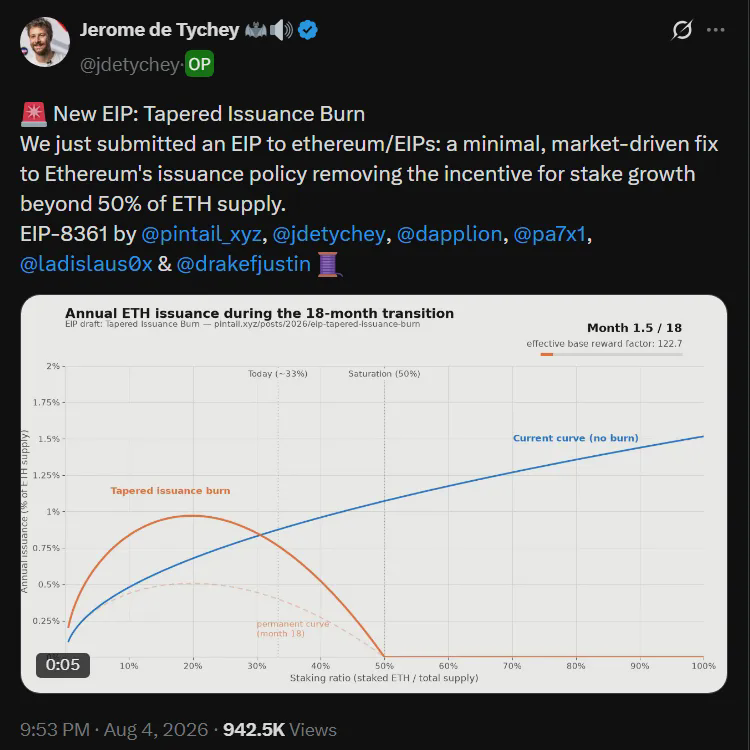Play the issuance chart video
750x750 pixels.
point(374,494)
